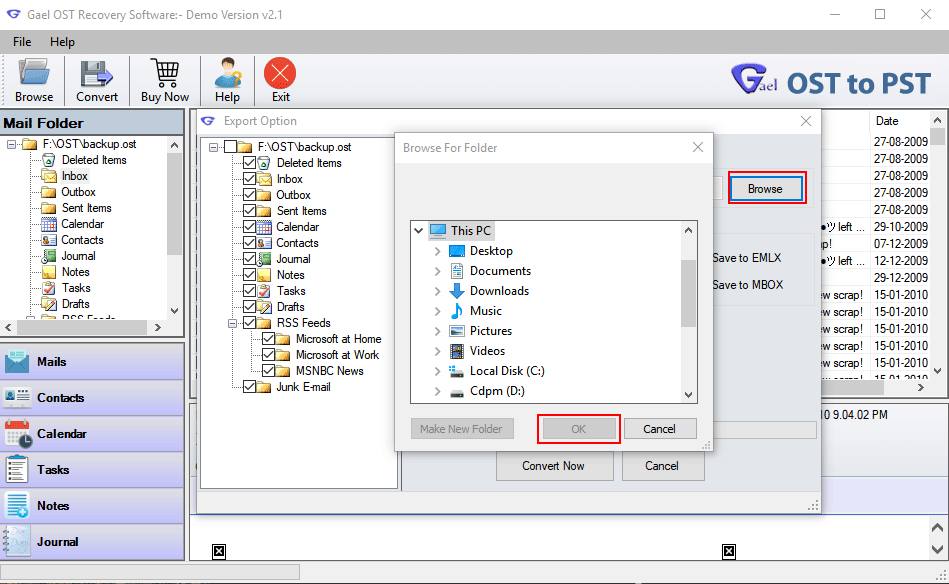Click the Help toolbar icon
This screenshot has width=949, height=584.
coord(227,80)
